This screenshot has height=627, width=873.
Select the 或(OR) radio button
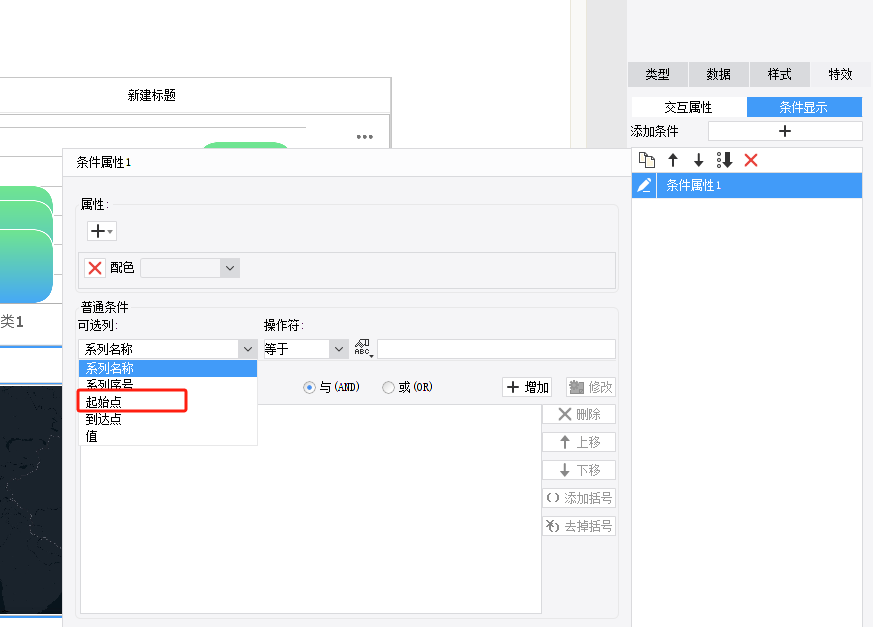coord(388,387)
